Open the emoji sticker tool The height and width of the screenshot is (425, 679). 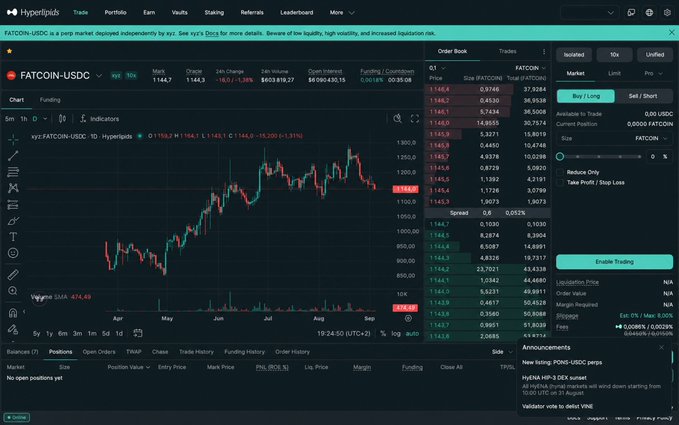[13, 253]
